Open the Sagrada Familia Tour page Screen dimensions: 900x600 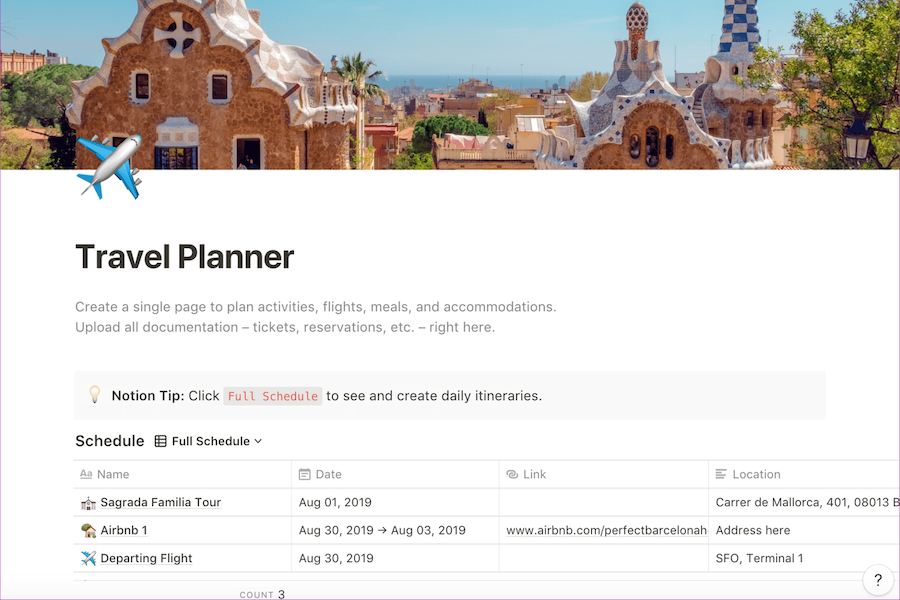pyautogui.click(x=160, y=503)
